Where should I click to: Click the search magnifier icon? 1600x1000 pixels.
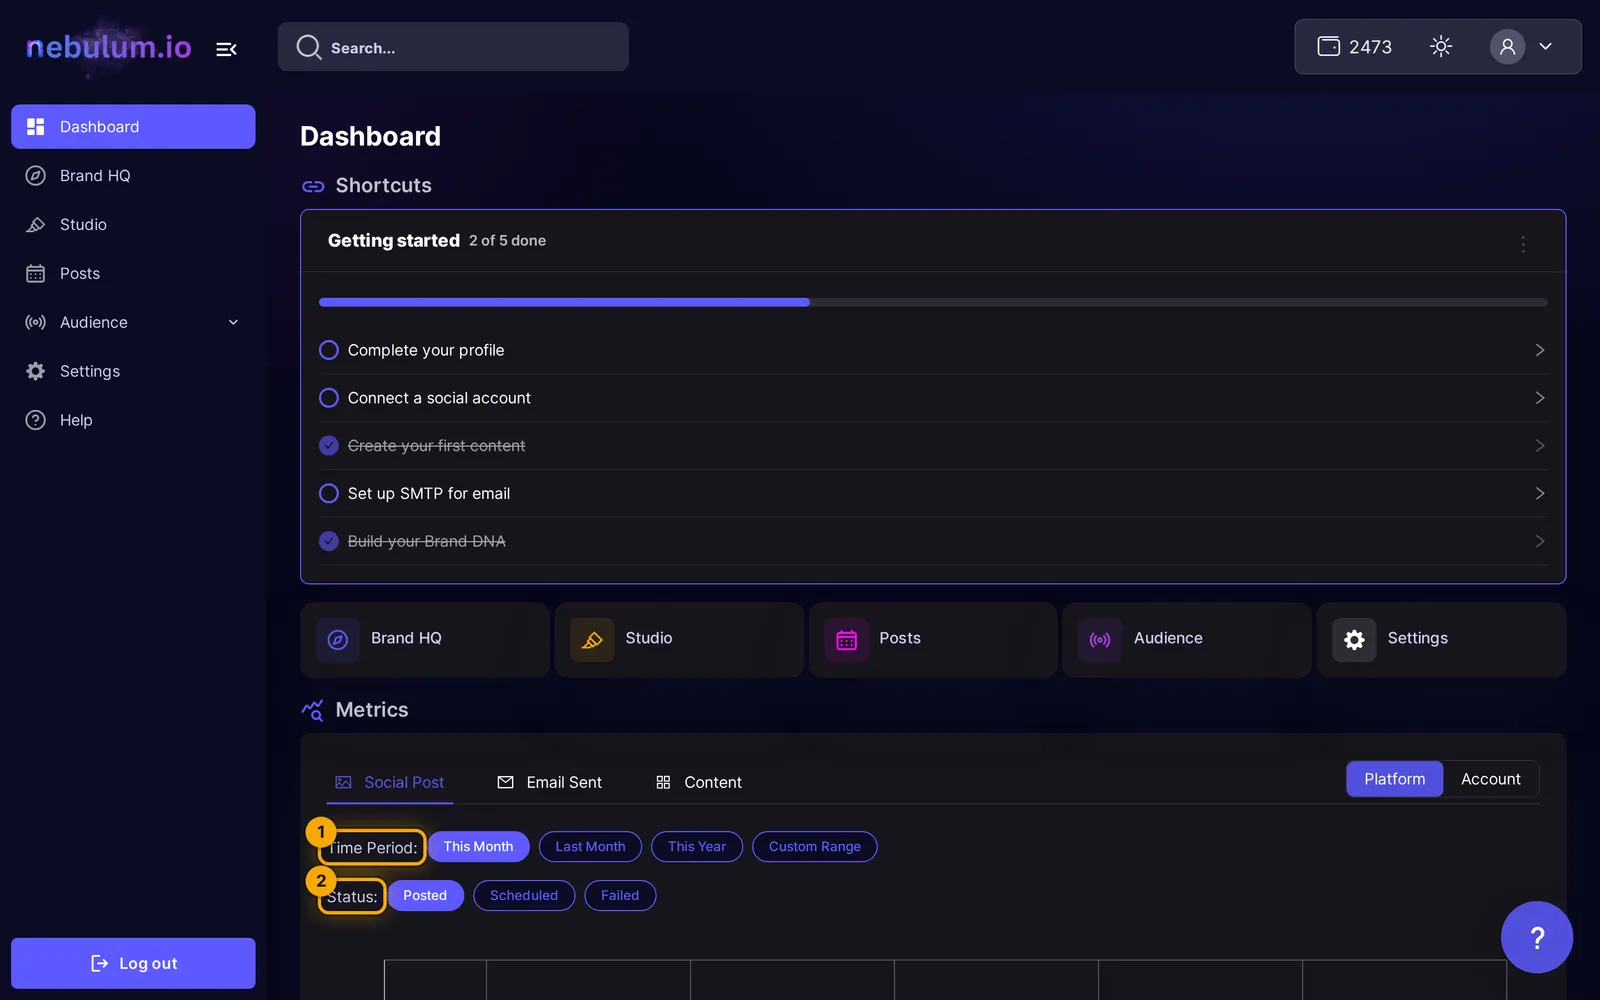tap(309, 48)
